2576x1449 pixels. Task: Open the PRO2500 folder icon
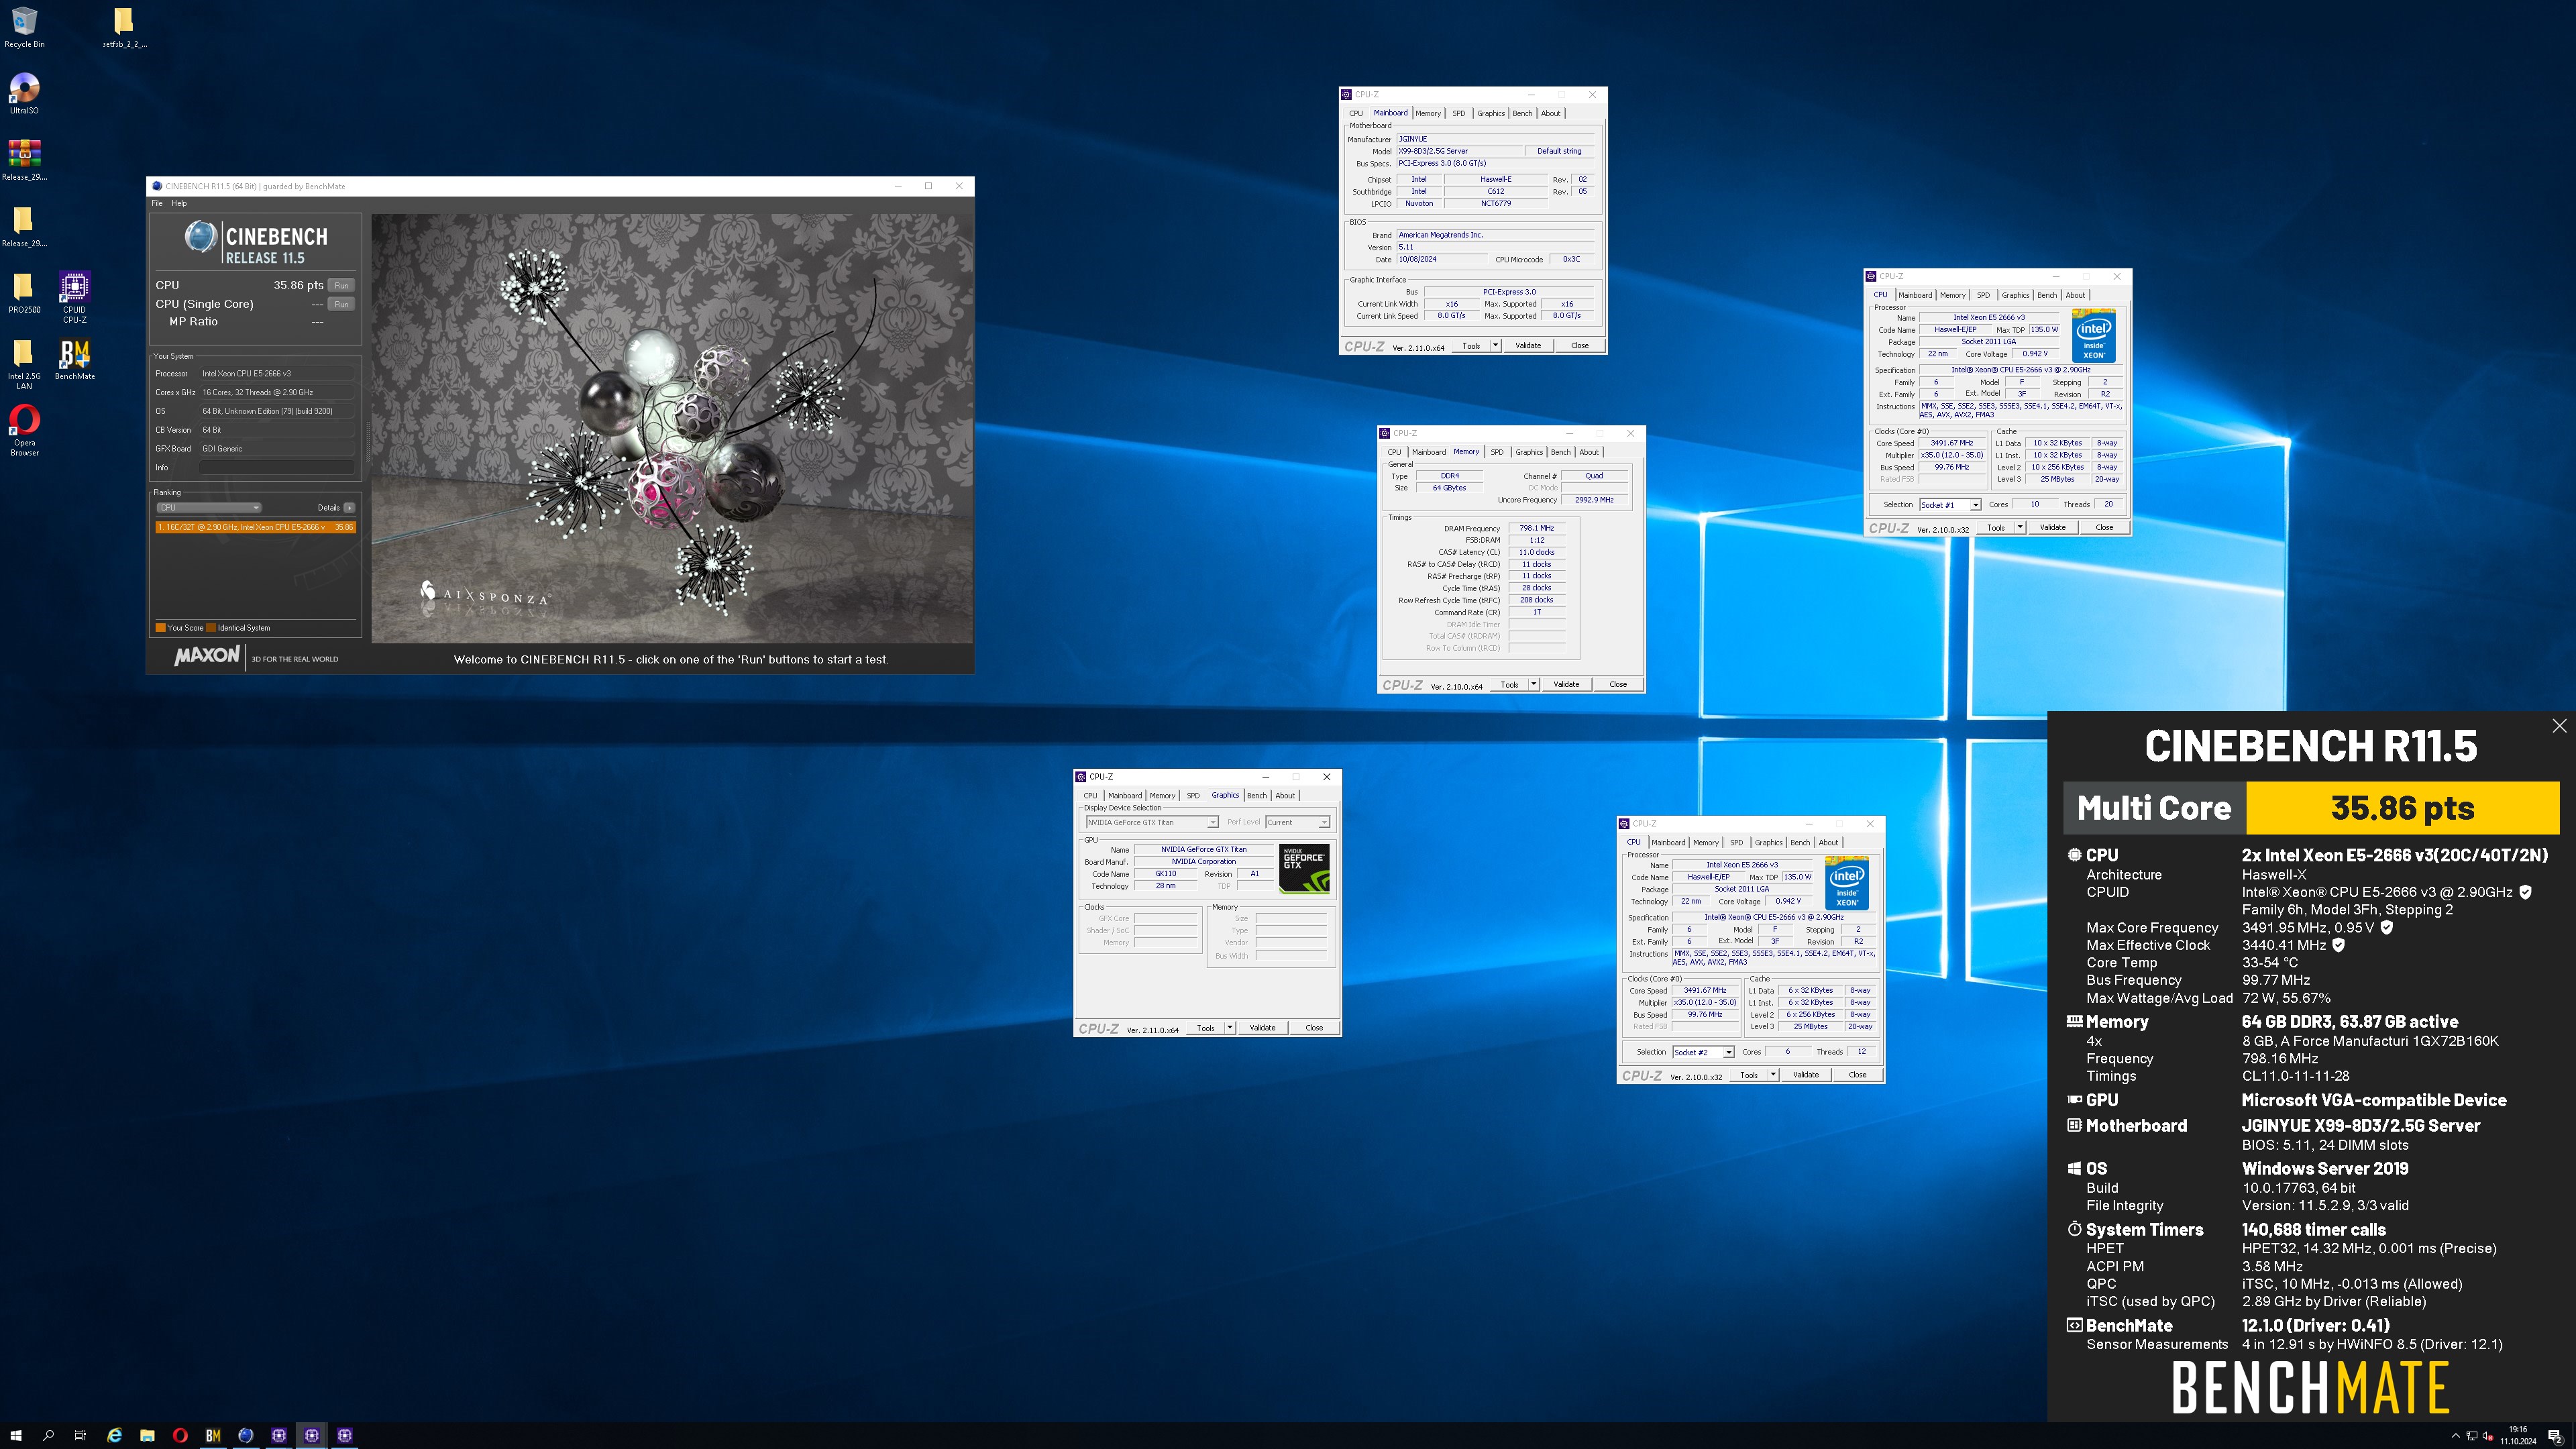point(24,292)
